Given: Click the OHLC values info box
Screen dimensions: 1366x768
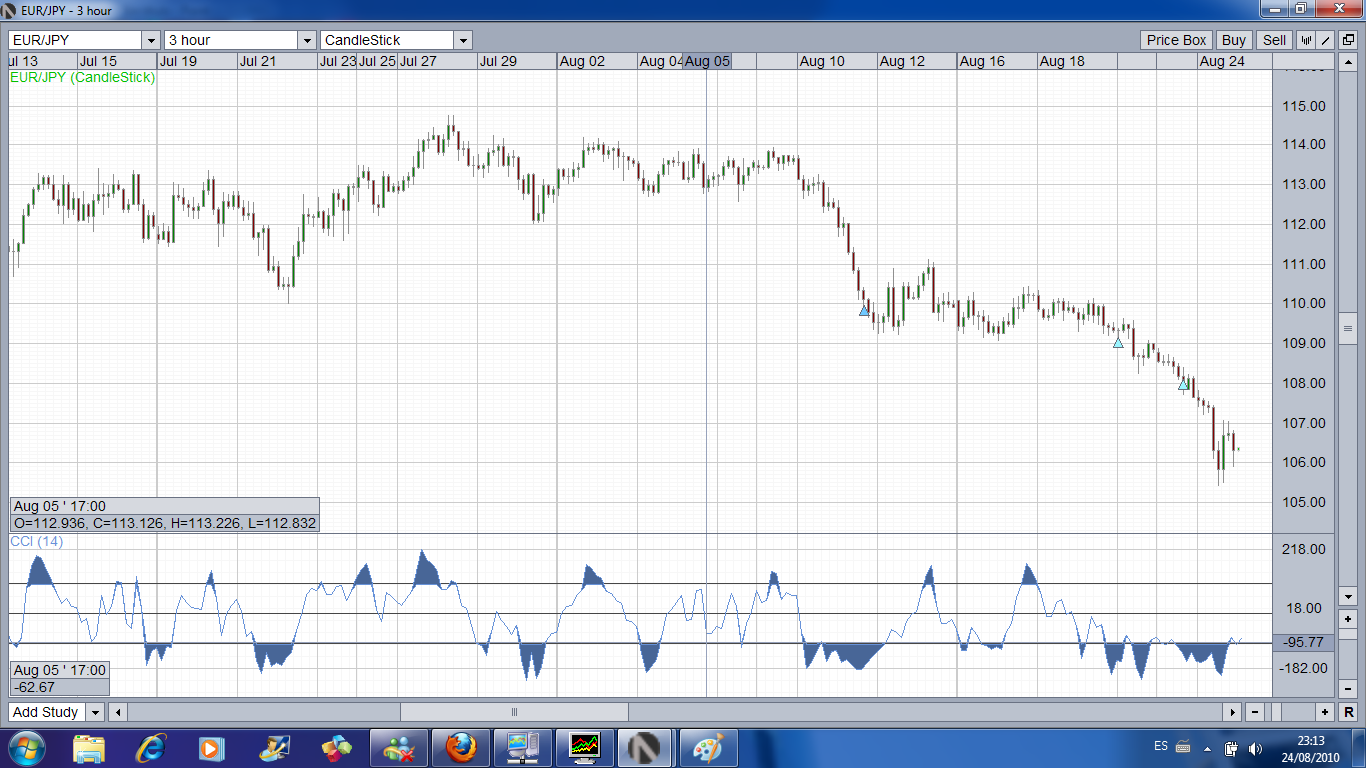Looking at the screenshot, I should point(165,522).
